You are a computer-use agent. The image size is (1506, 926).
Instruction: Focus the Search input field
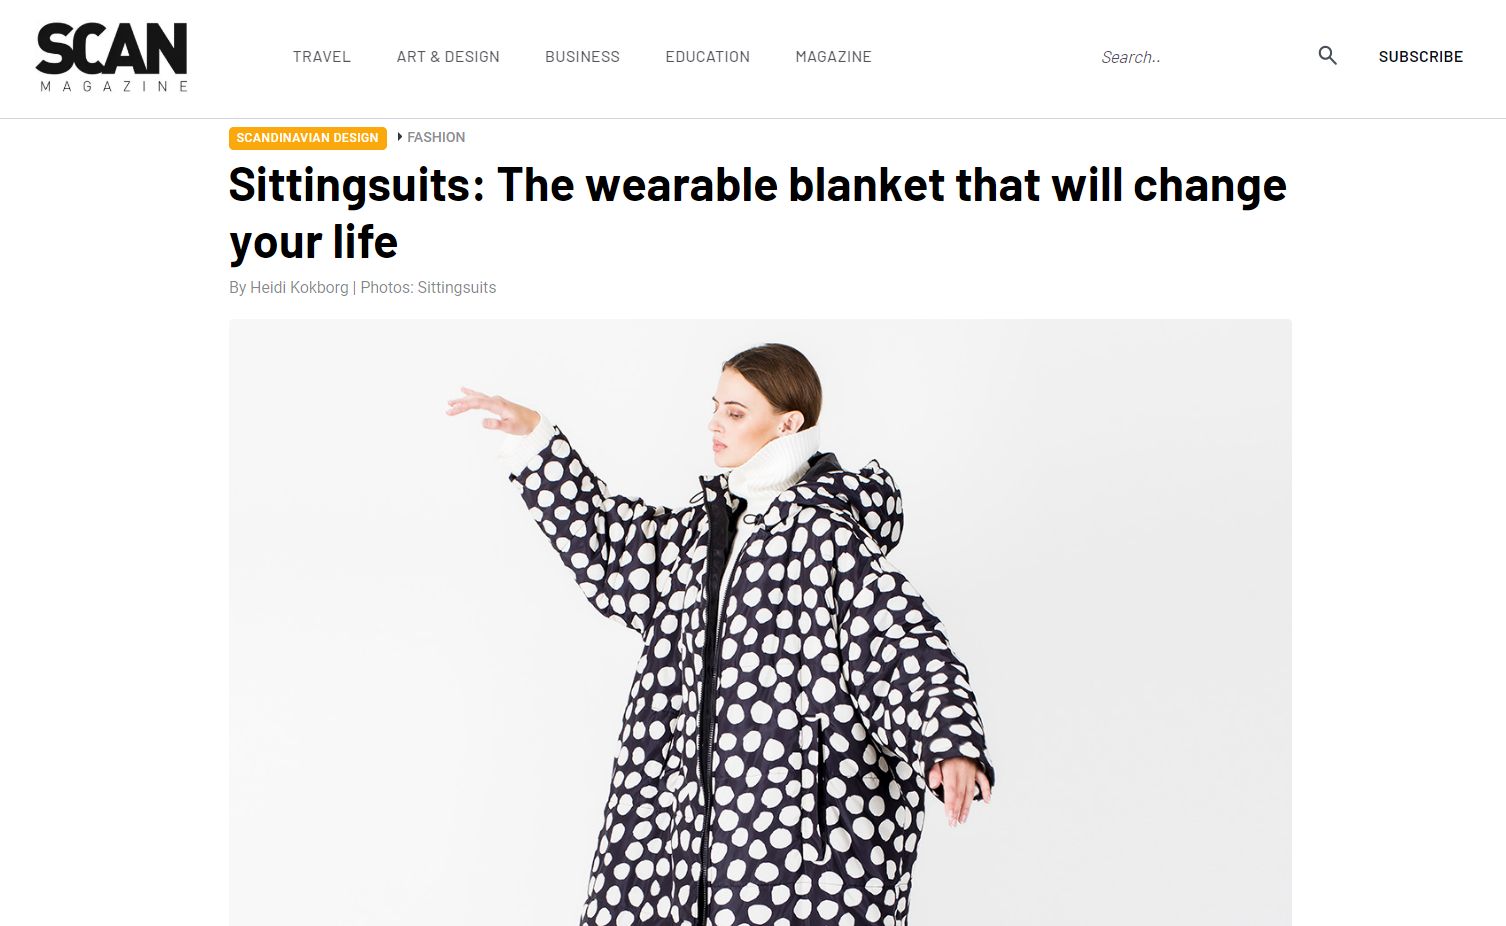pyautogui.click(x=1200, y=57)
